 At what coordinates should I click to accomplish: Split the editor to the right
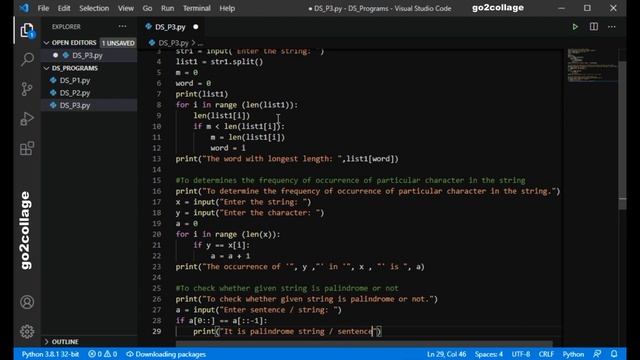coord(593,27)
